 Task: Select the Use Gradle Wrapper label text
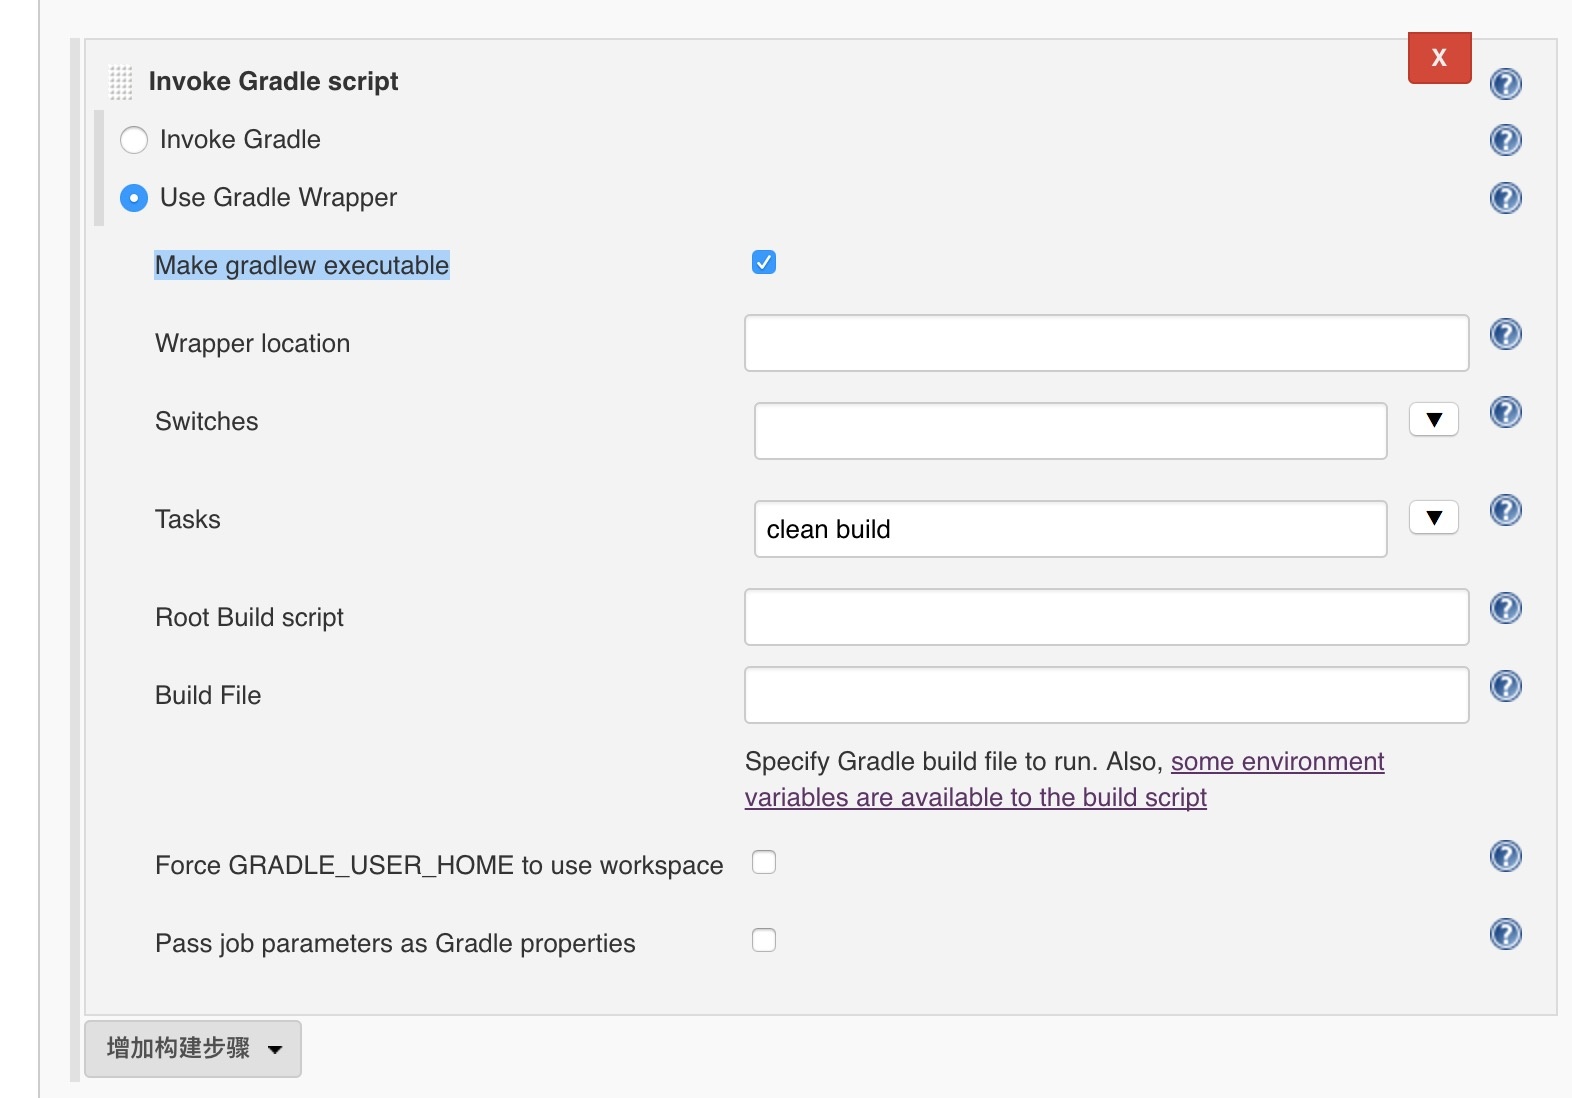click(x=278, y=197)
